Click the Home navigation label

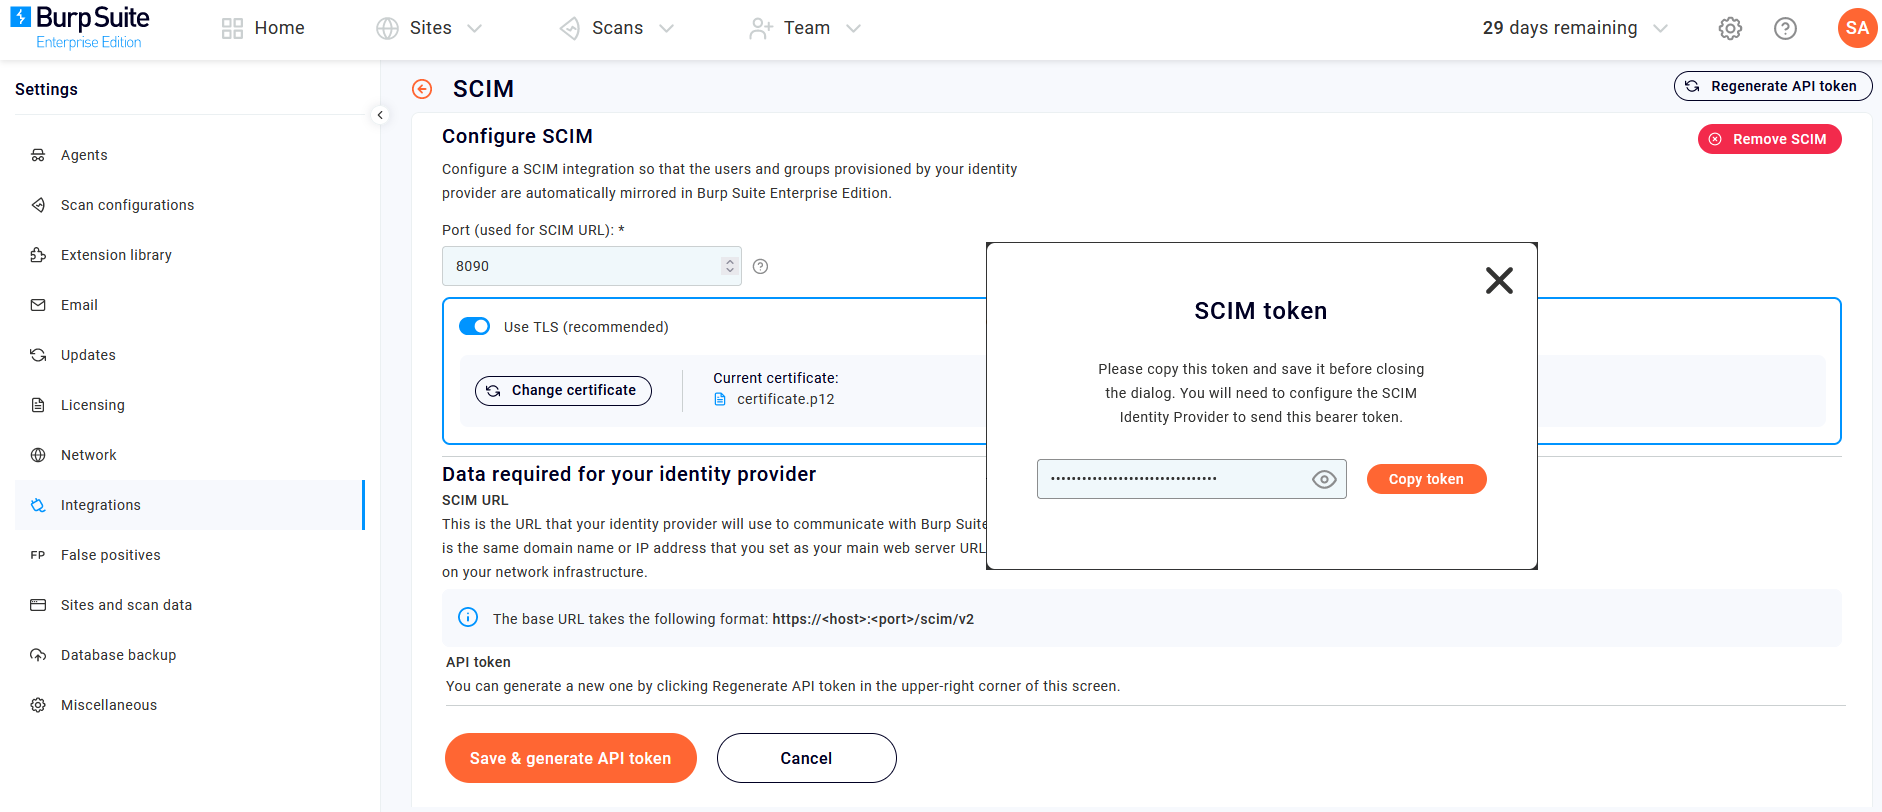pyautogui.click(x=280, y=28)
